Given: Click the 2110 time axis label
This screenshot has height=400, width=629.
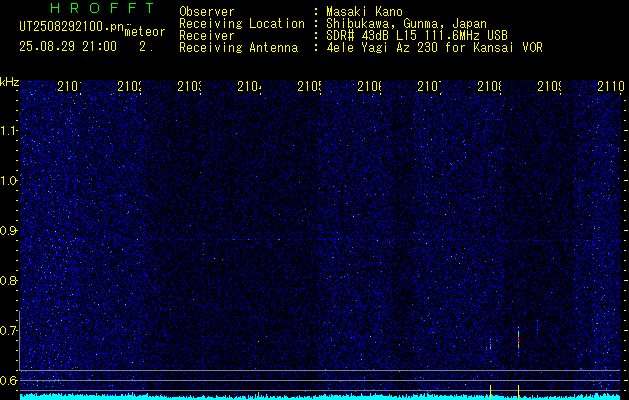Looking at the screenshot, I should coord(611,86).
